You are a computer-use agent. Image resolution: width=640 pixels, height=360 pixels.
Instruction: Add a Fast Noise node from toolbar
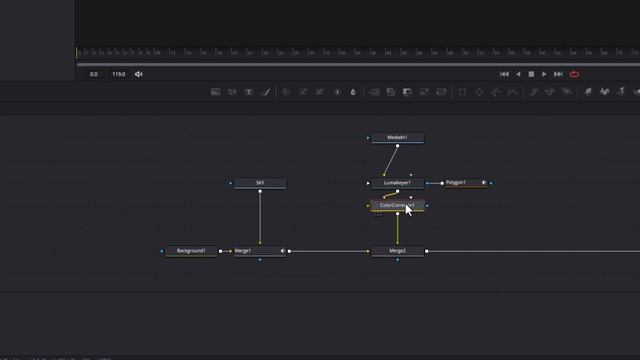(x=232, y=92)
